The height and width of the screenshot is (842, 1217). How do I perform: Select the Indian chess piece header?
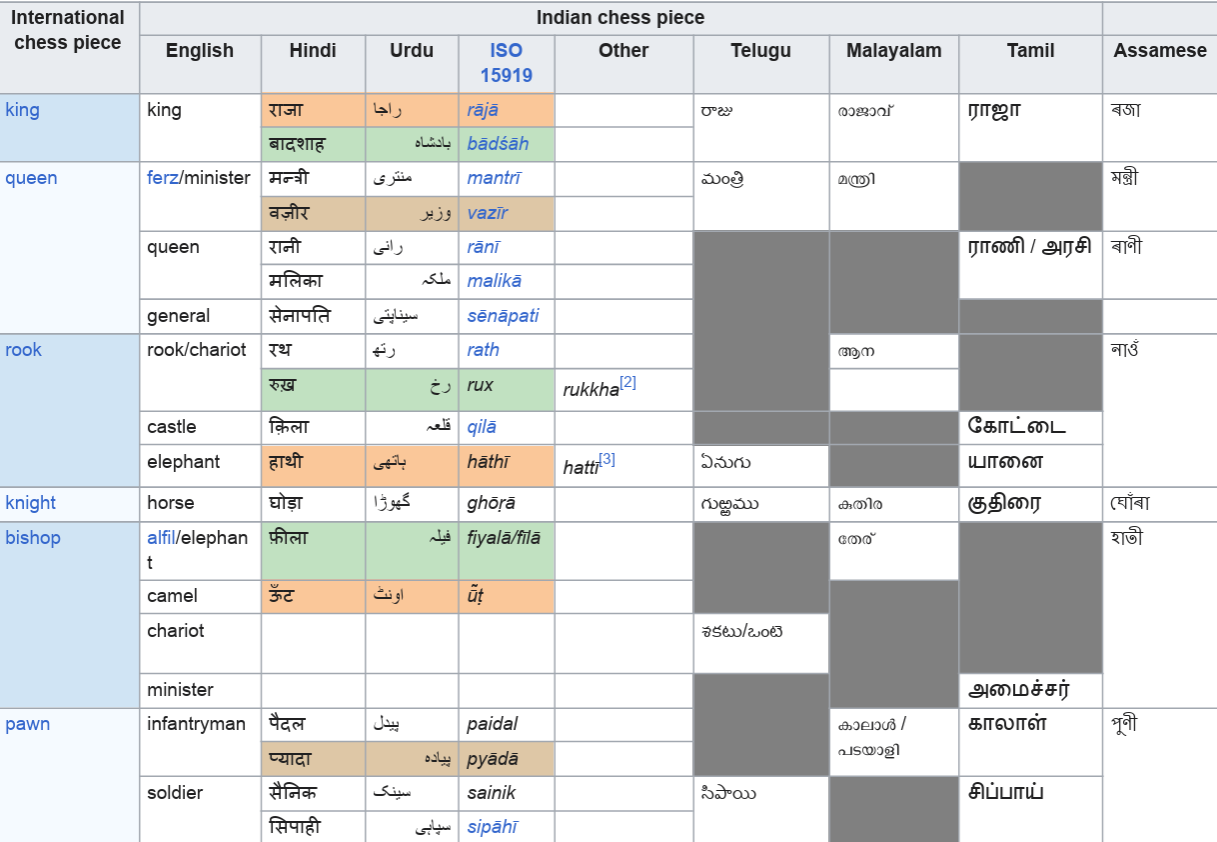(x=620, y=18)
